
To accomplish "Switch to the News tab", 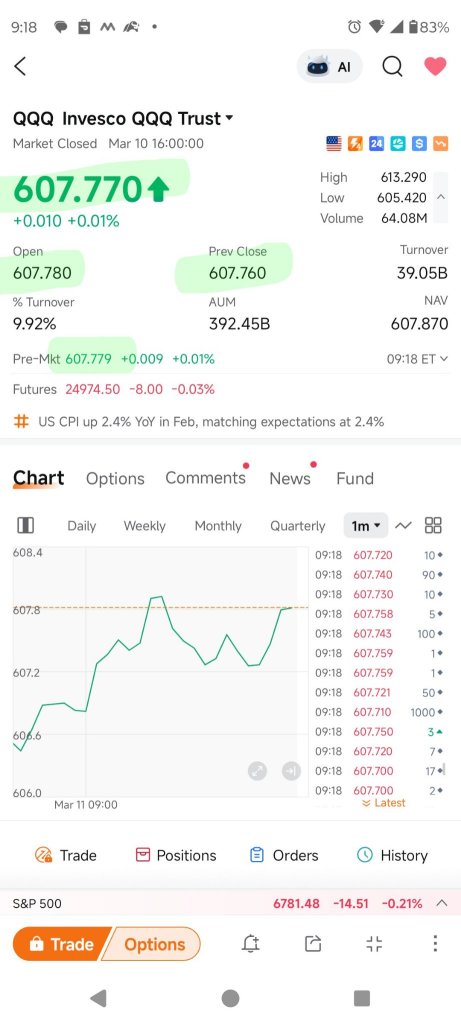I will [290, 478].
